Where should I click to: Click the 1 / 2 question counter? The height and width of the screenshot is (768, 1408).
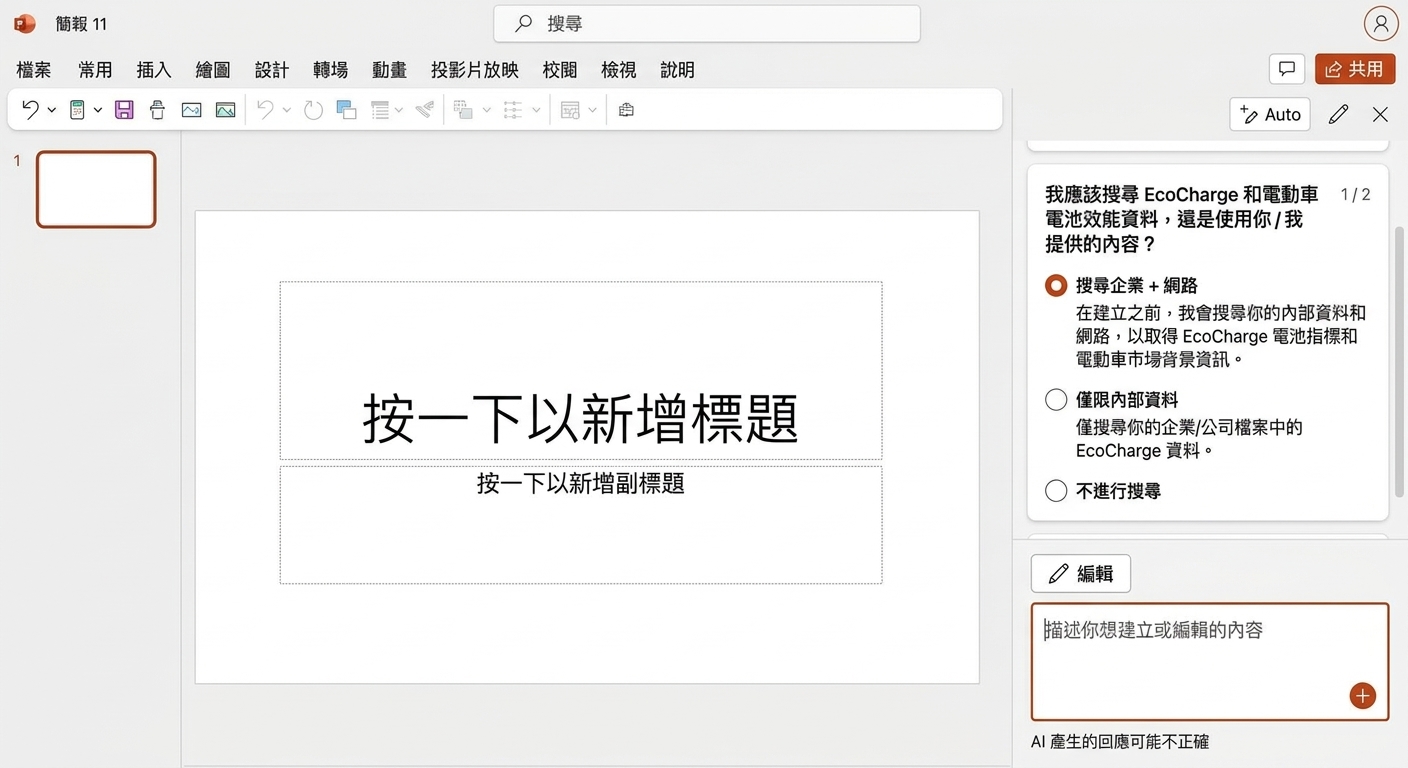pos(1356,195)
